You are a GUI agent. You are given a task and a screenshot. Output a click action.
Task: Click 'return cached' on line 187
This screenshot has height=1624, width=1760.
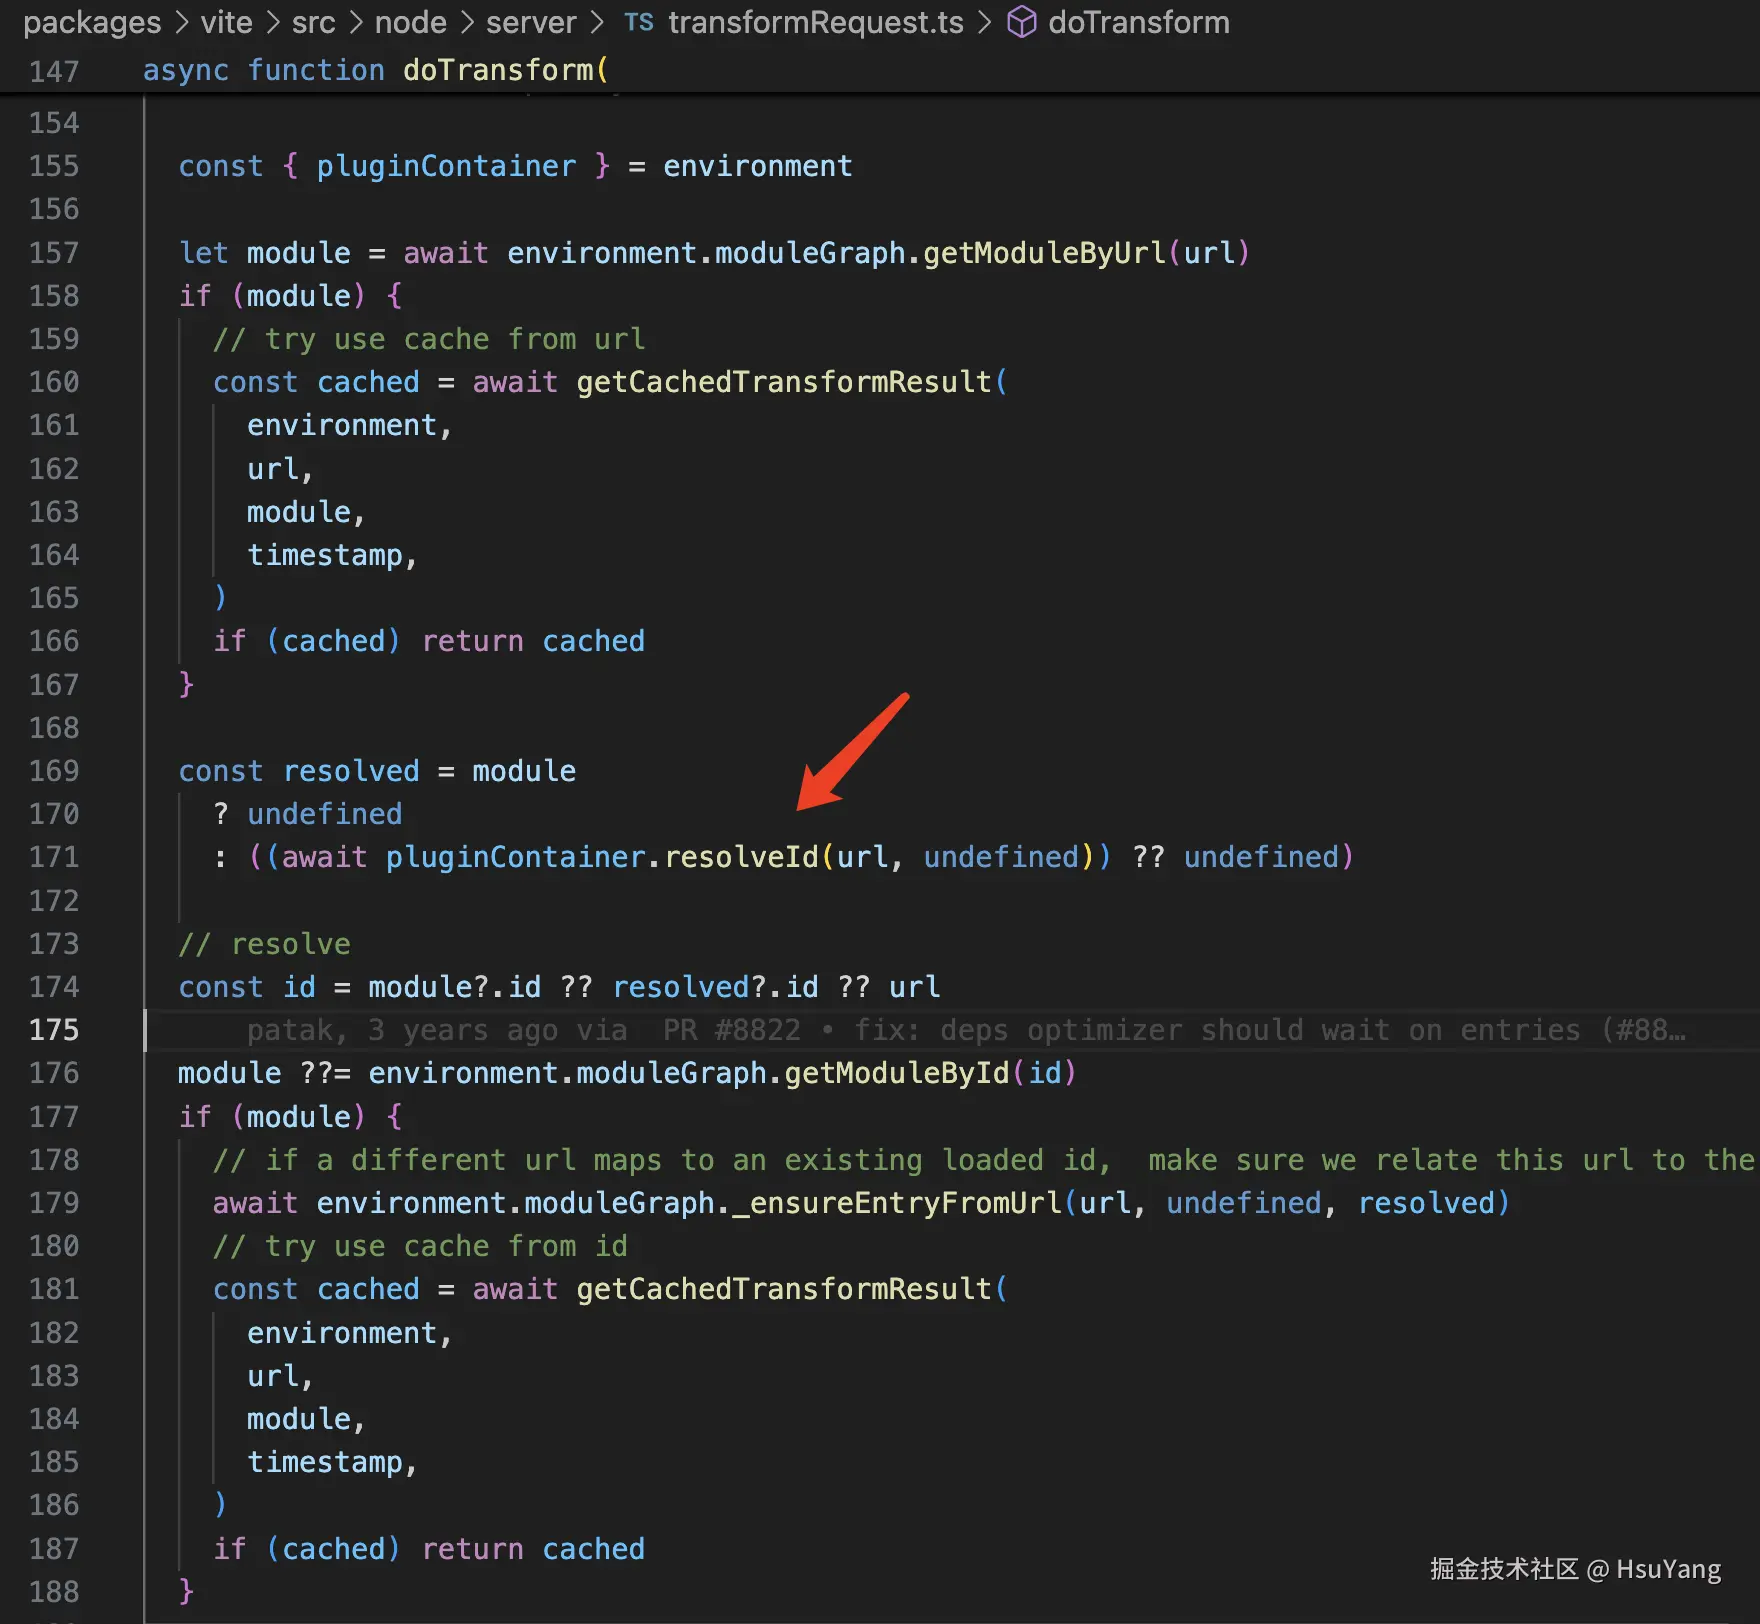[533, 1549]
